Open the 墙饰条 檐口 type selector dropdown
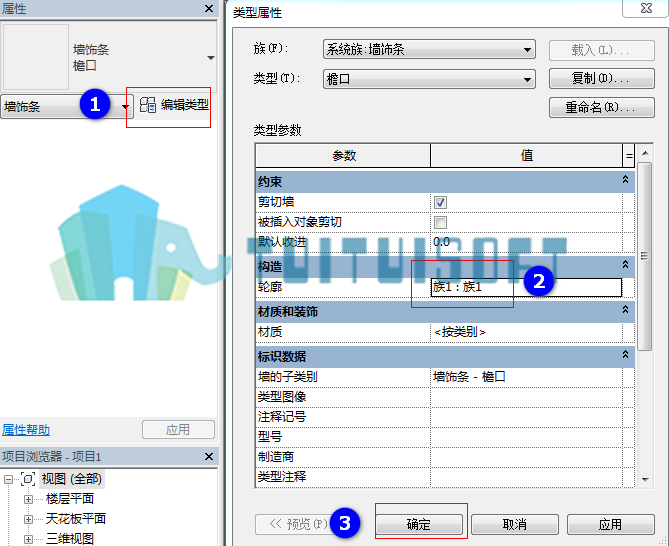Image resolution: width=669 pixels, height=546 pixels. point(211,58)
